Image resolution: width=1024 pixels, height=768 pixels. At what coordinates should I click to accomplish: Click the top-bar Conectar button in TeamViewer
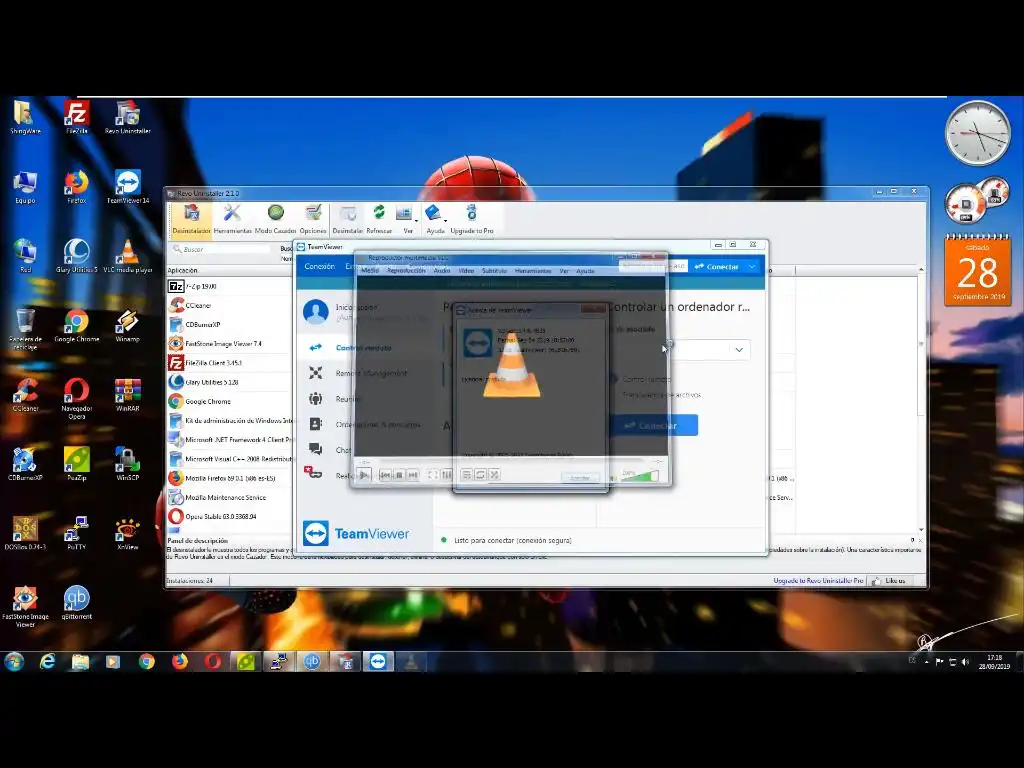point(717,266)
